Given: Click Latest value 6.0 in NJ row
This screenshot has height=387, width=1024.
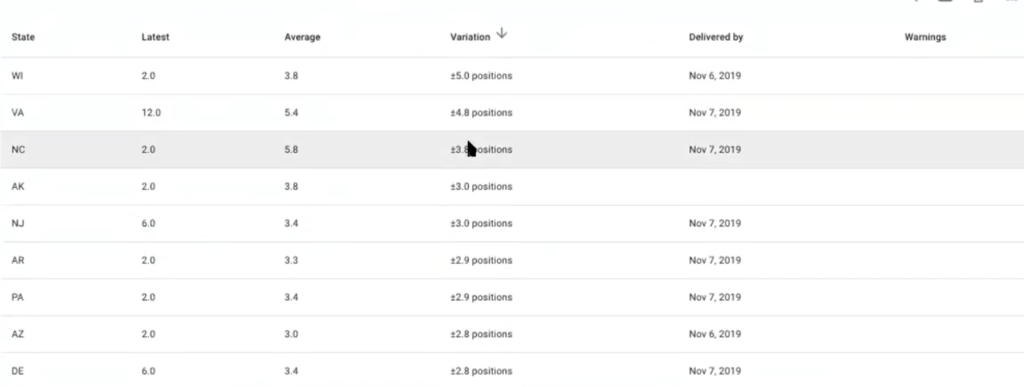Looking at the screenshot, I should point(148,223).
